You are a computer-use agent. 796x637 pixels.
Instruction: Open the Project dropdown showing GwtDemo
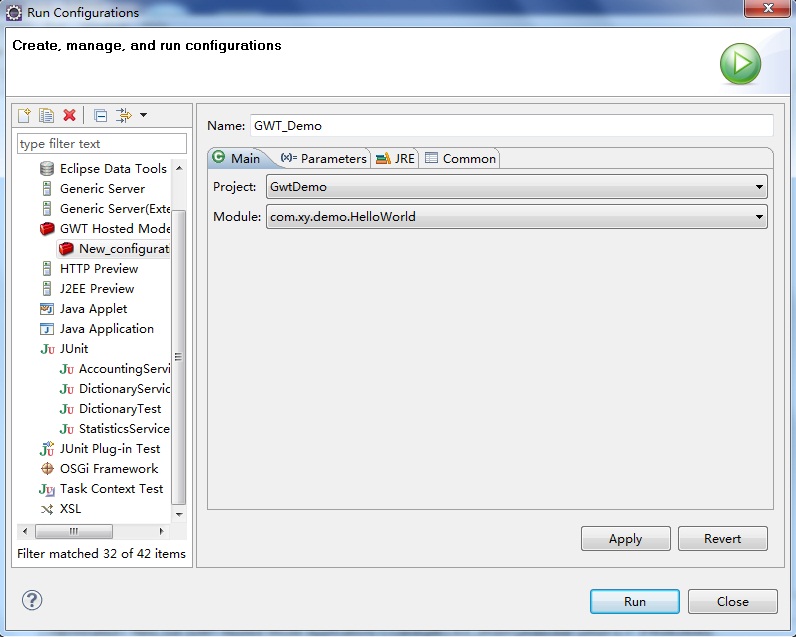pos(517,187)
